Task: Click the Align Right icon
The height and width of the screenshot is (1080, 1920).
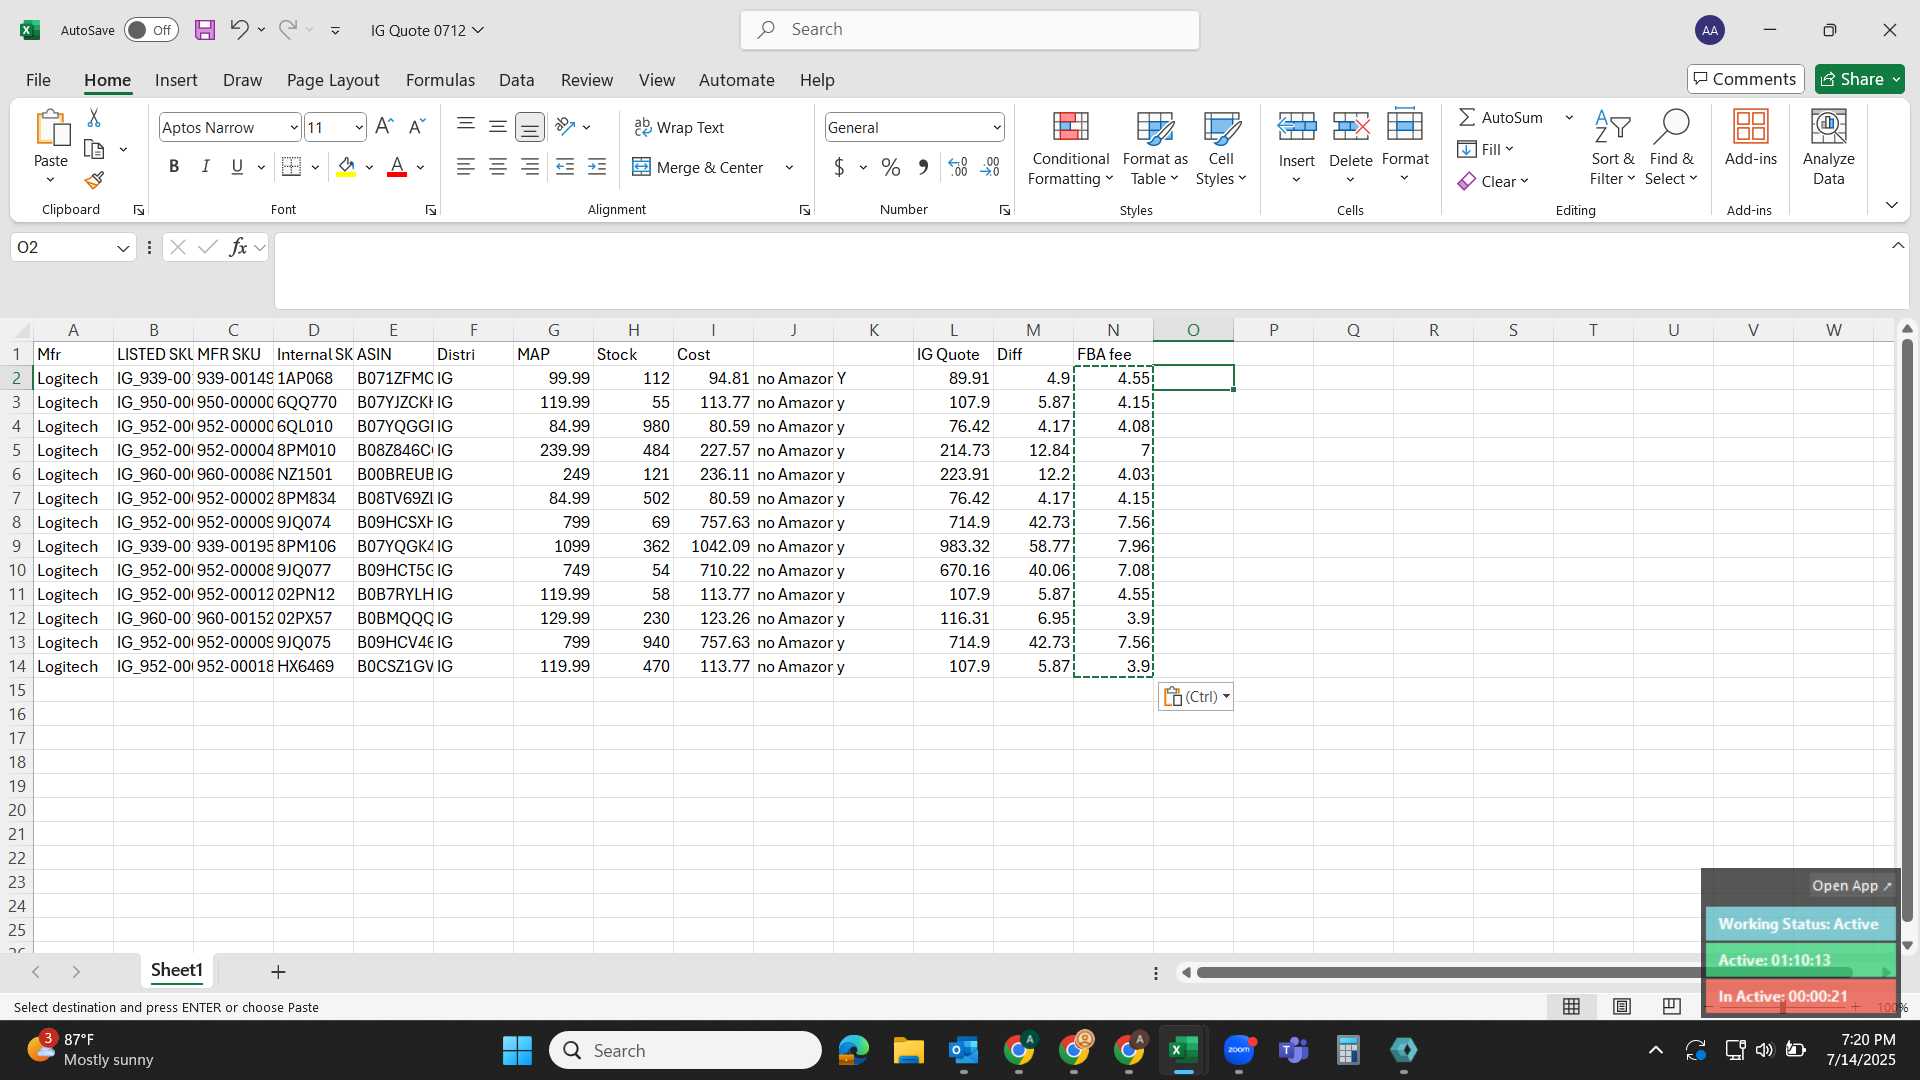Action: pos(530,167)
